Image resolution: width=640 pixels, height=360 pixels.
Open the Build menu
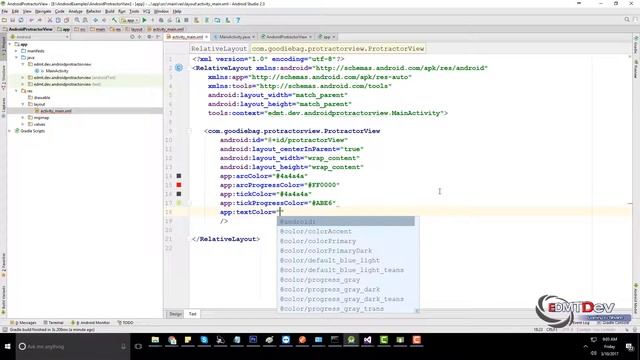click(110, 11)
